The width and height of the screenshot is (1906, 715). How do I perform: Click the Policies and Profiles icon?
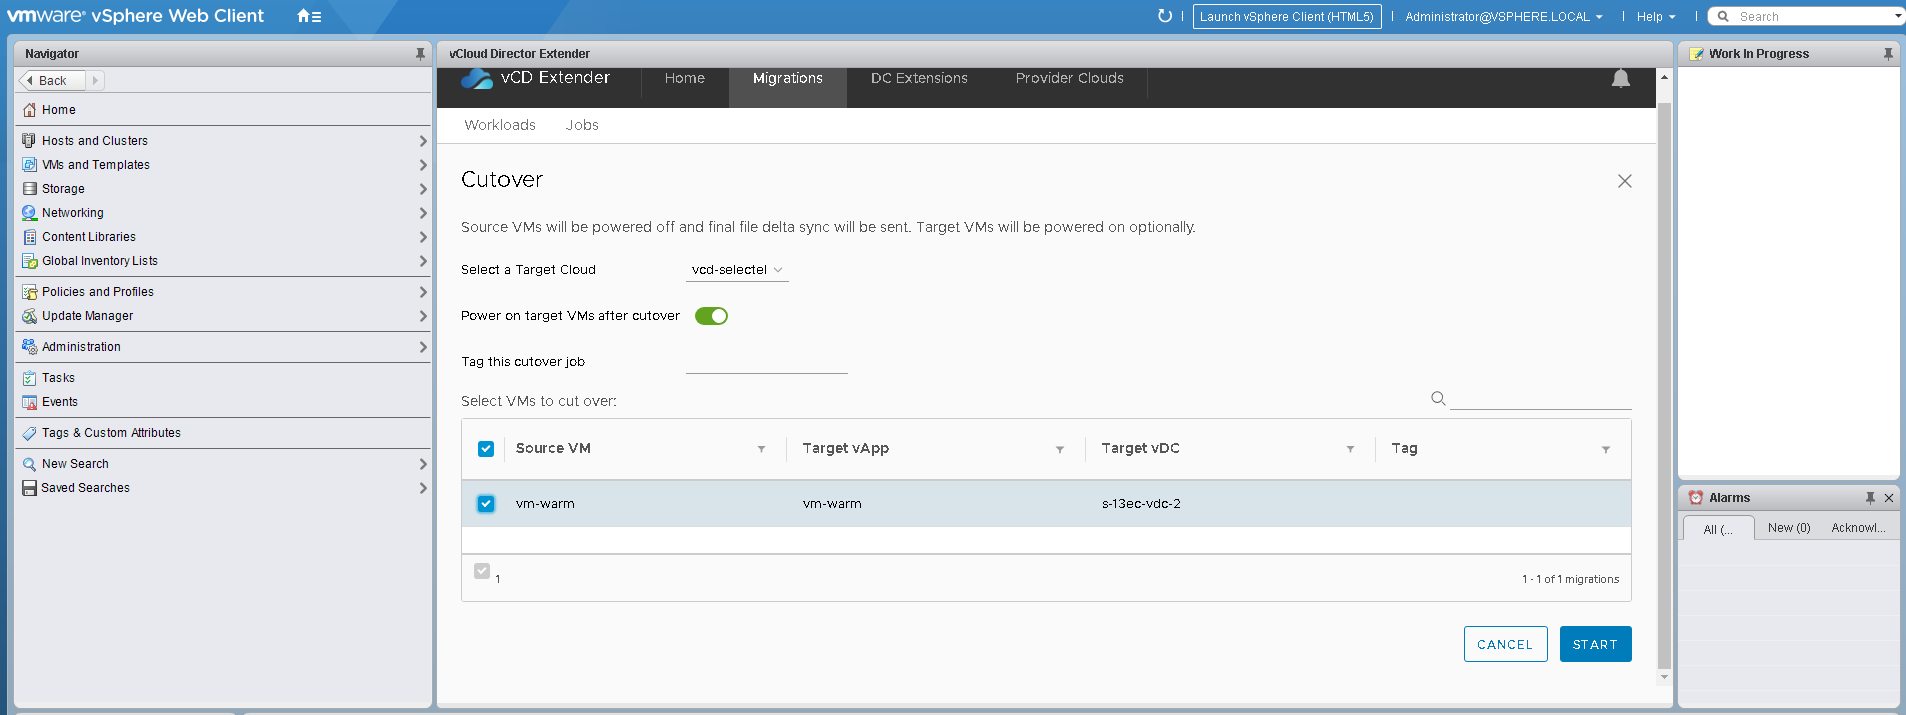(29, 292)
